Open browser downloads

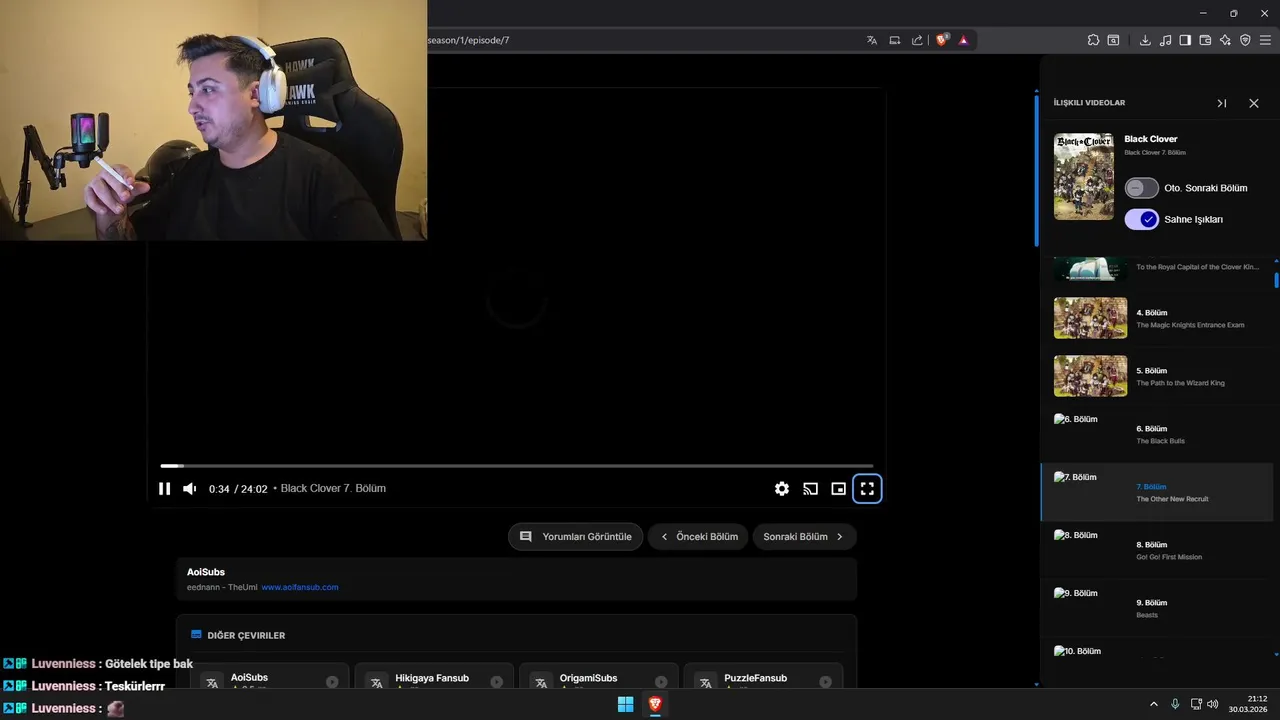[1145, 40]
